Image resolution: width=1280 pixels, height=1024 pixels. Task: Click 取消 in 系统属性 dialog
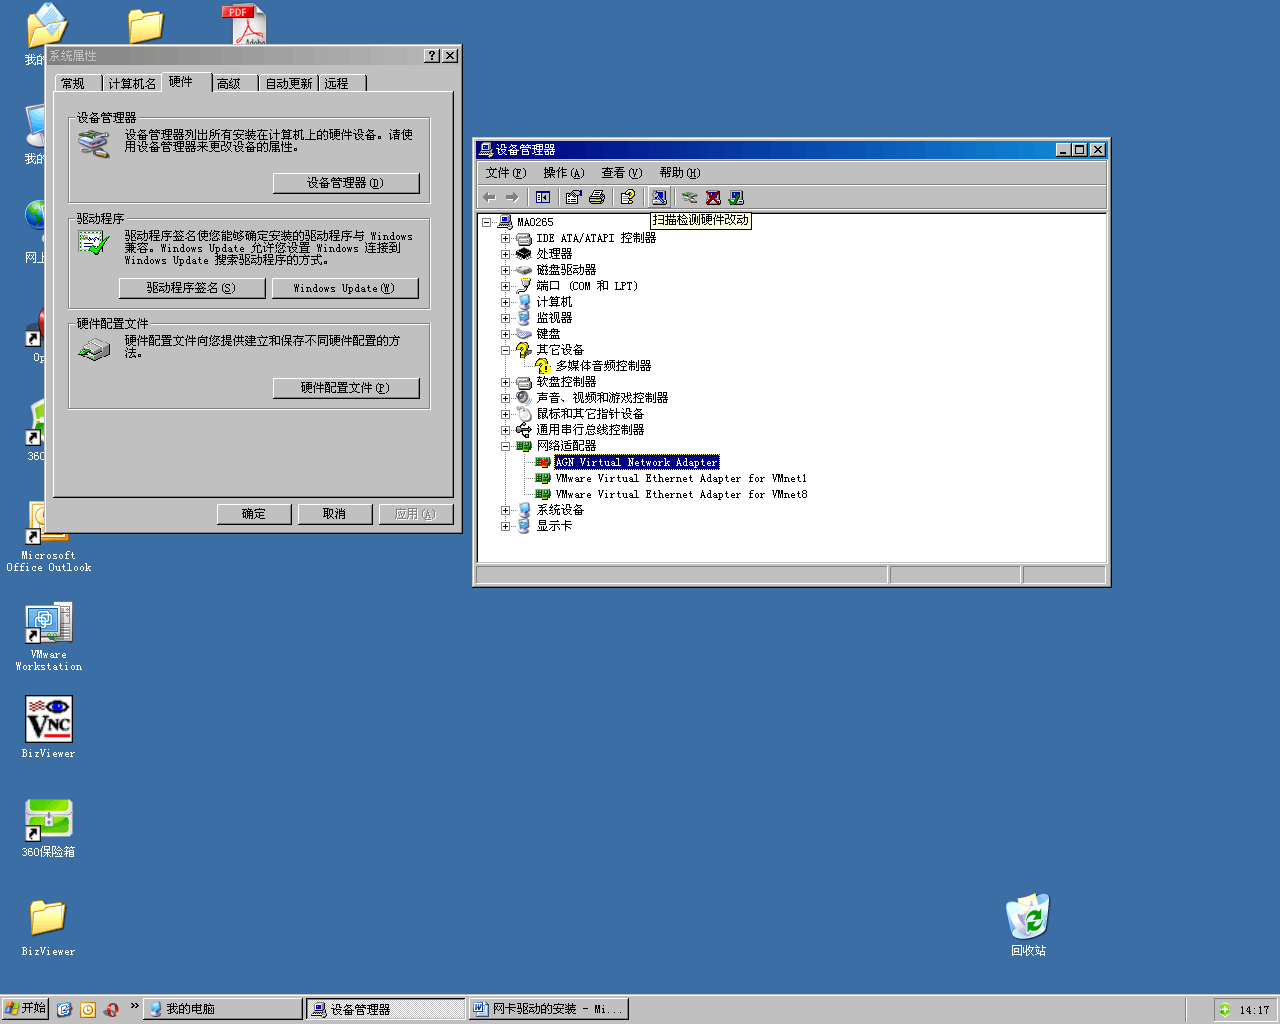pyautogui.click(x=335, y=514)
